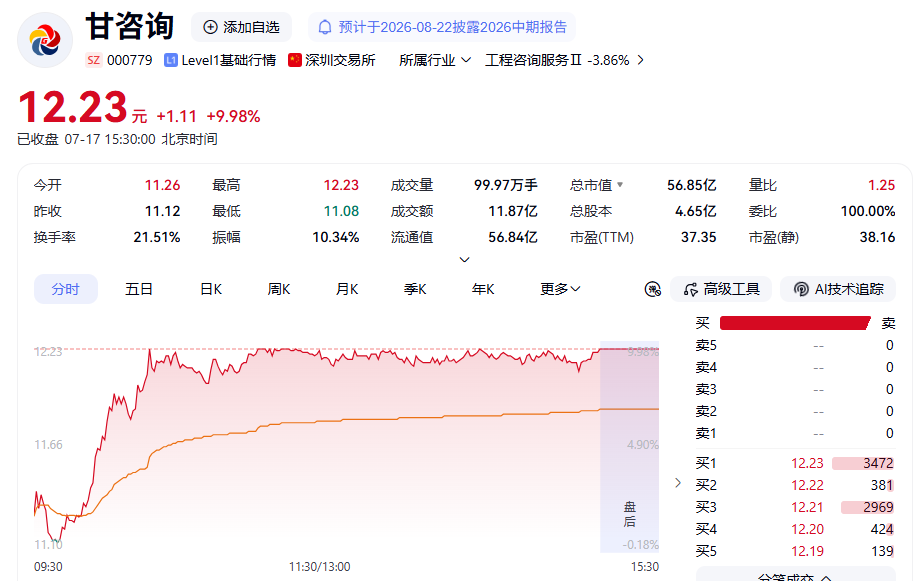Switch to the 年K tab

(x=483, y=289)
